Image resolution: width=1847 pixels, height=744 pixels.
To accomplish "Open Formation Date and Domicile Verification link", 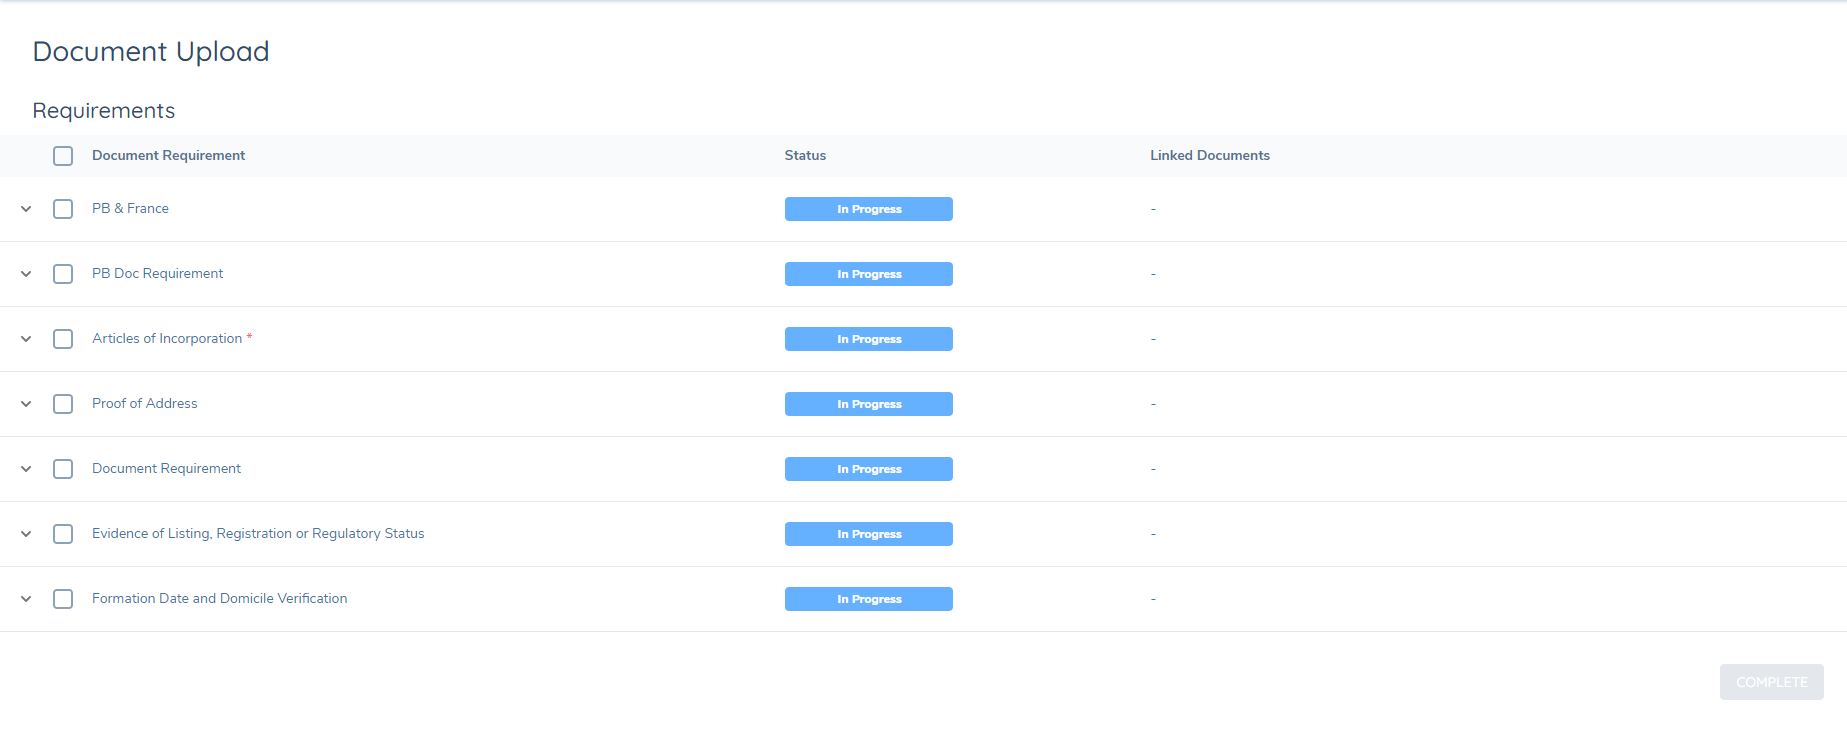I will (219, 598).
